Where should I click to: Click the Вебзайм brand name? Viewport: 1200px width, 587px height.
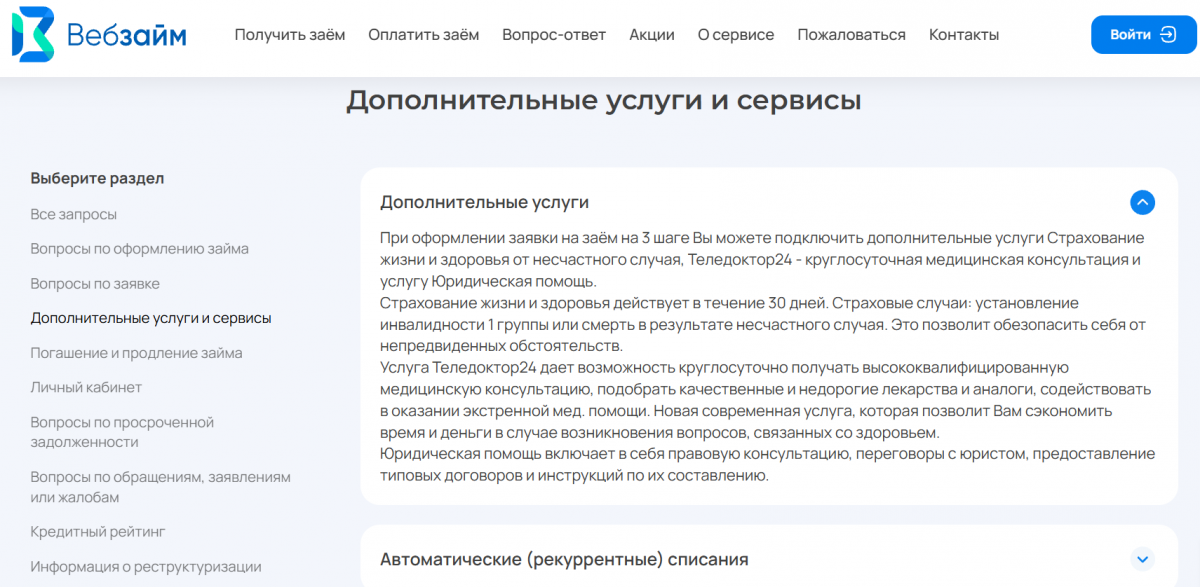[126, 35]
